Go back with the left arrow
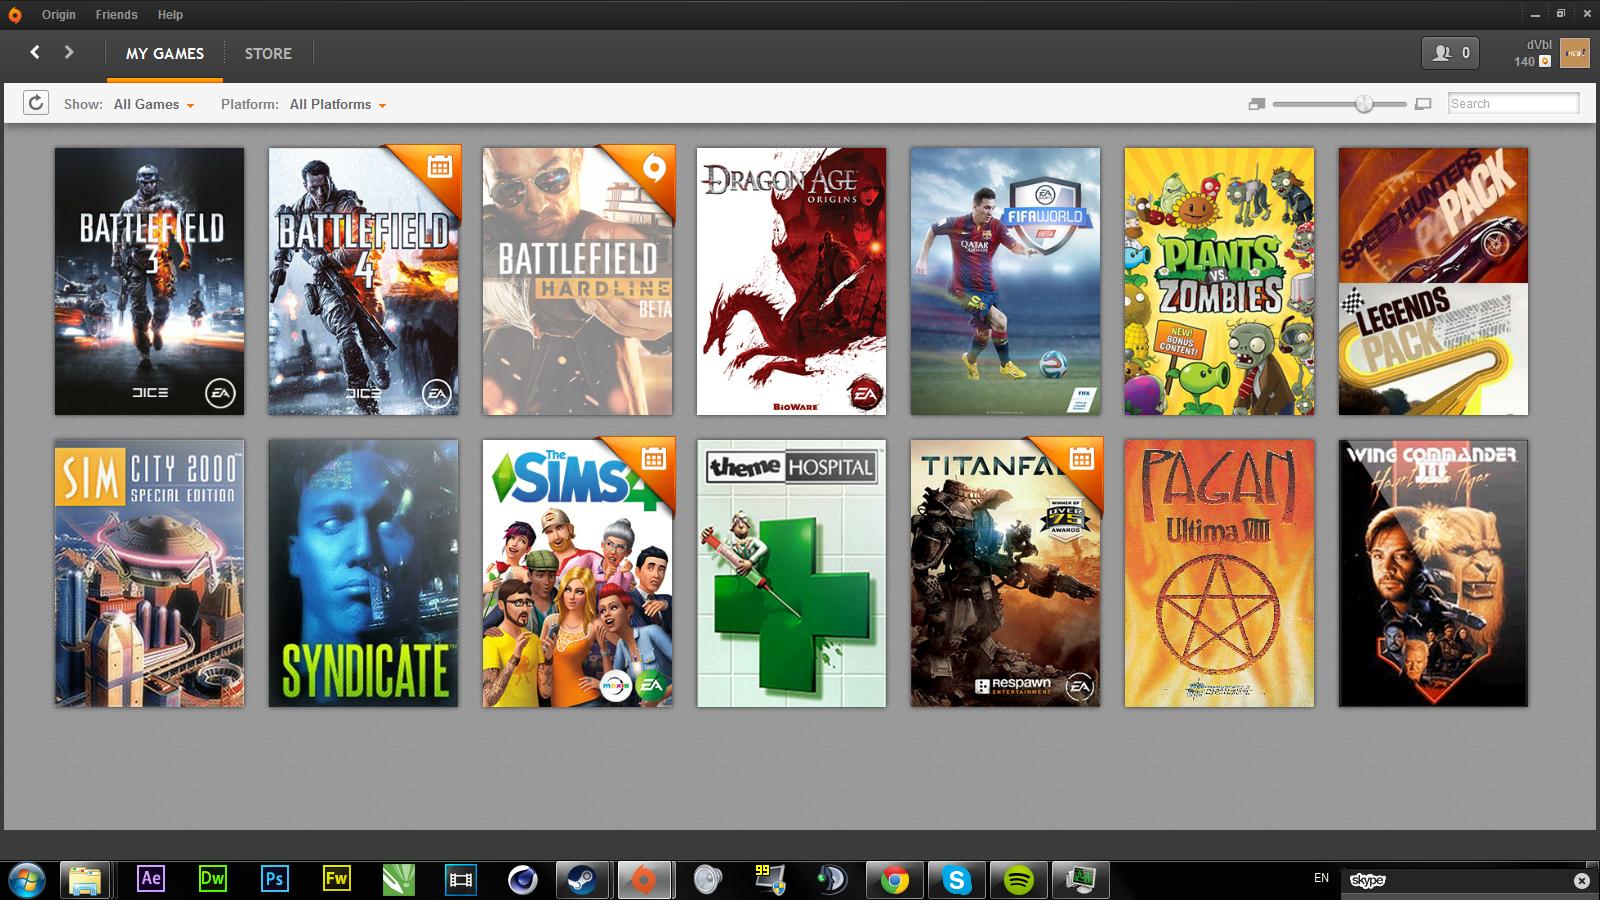This screenshot has width=1600, height=900. pyautogui.click(x=35, y=52)
